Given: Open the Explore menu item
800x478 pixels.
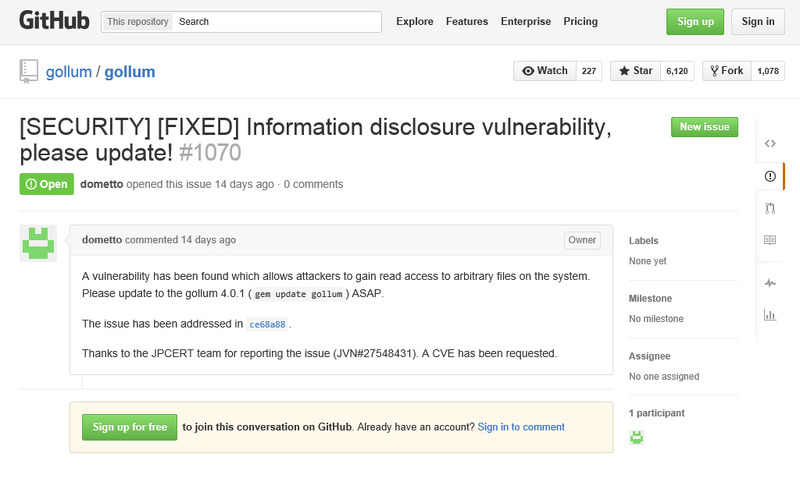Looking at the screenshot, I should tap(415, 22).
